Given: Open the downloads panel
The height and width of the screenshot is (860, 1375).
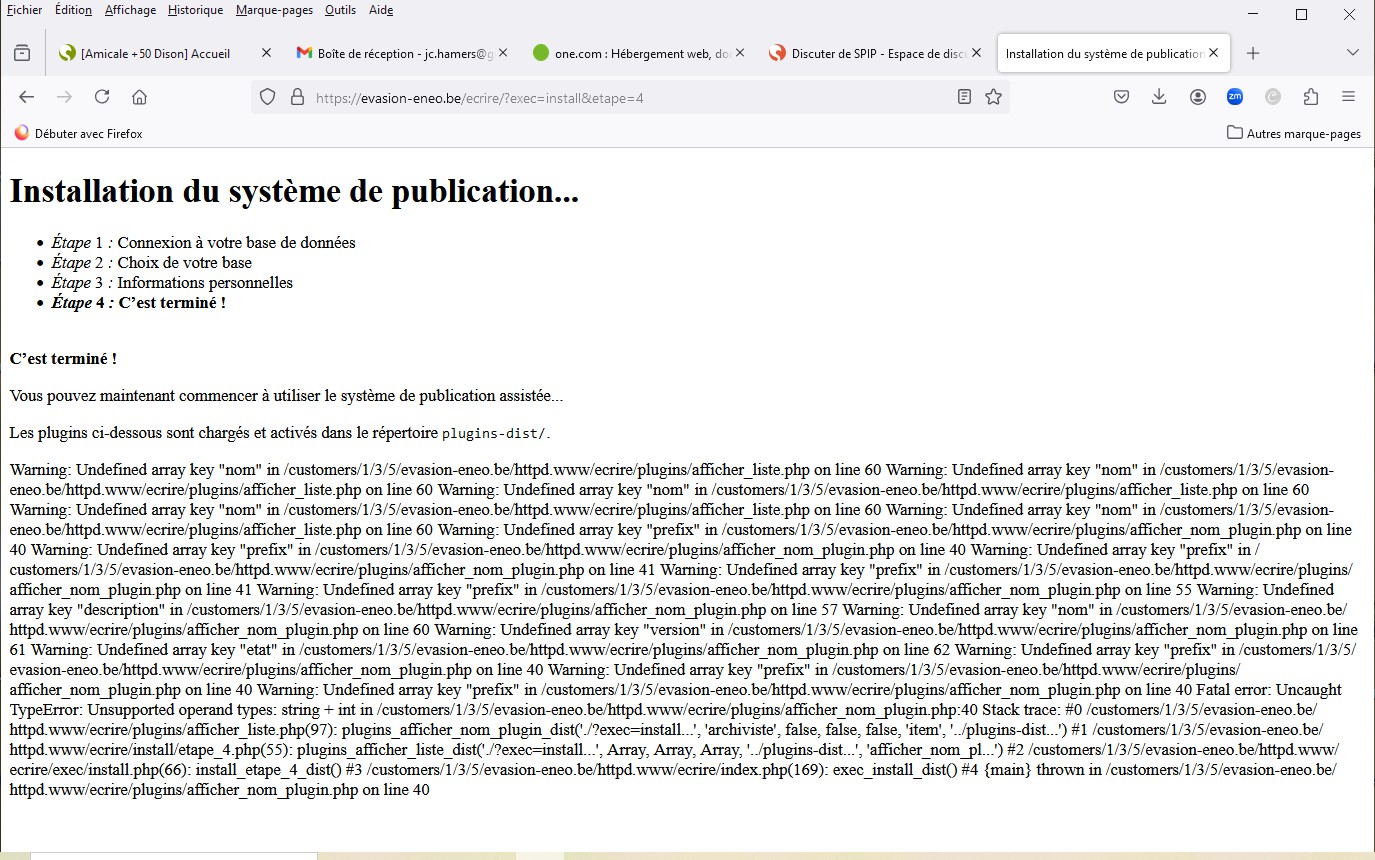Looking at the screenshot, I should click(1159, 97).
